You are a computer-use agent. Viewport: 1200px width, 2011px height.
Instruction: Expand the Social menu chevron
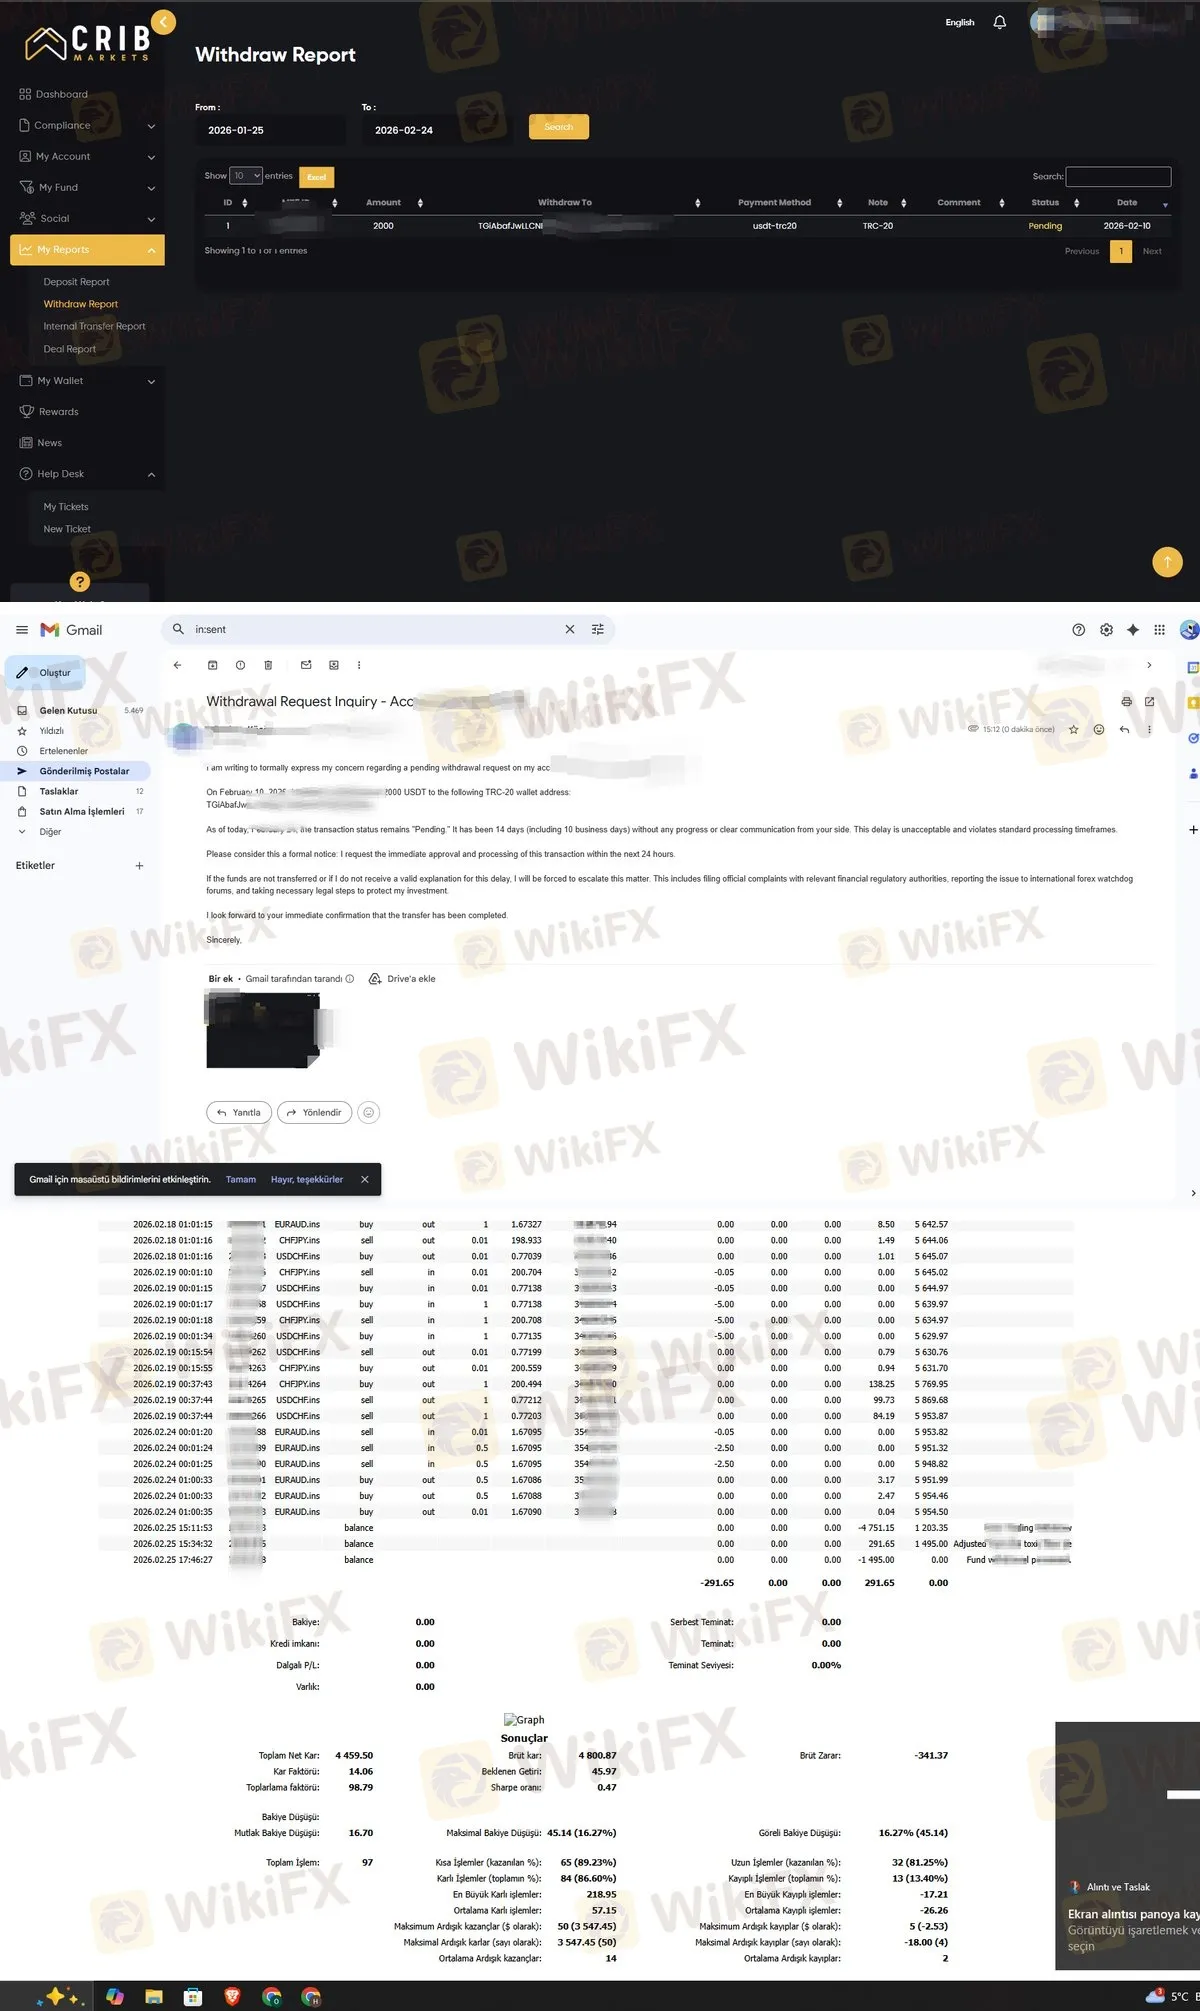pos(151,219)
